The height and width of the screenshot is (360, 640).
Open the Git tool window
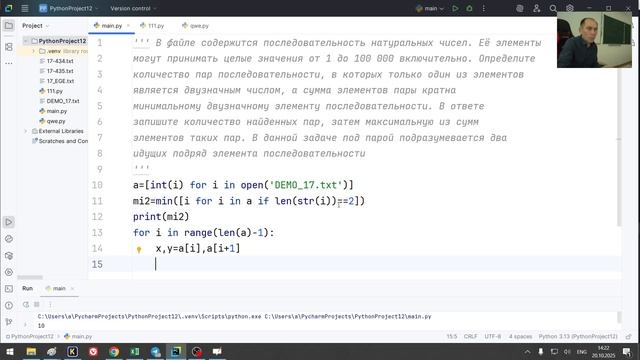9,322
